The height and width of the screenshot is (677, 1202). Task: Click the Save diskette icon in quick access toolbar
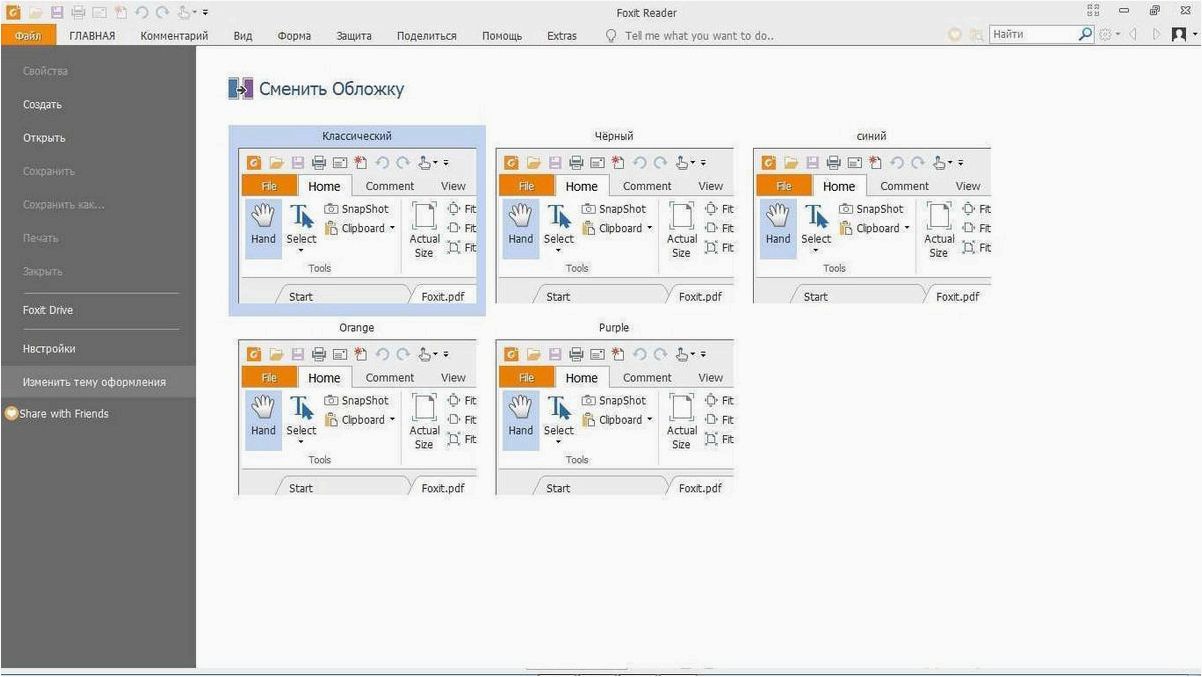pos(57,13)
